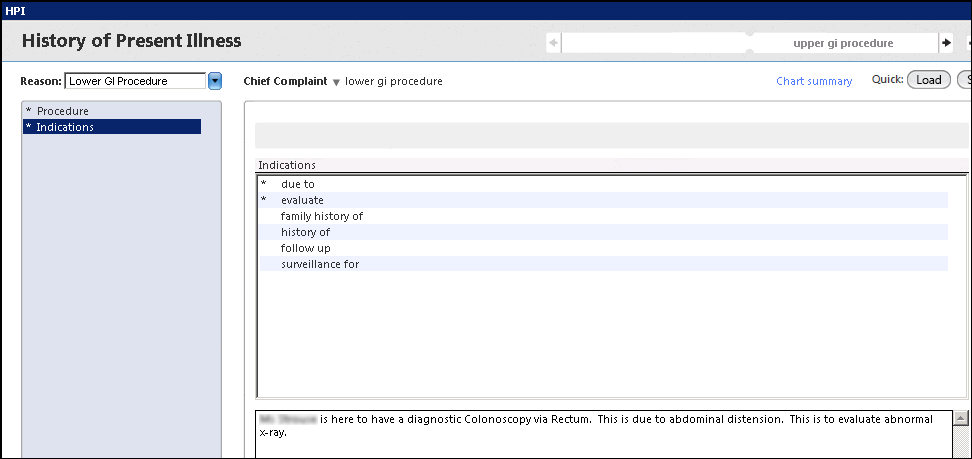Select Procedure in the left list
The height and width of the screenshot is (459, 972).
click(x=112, y=111)
